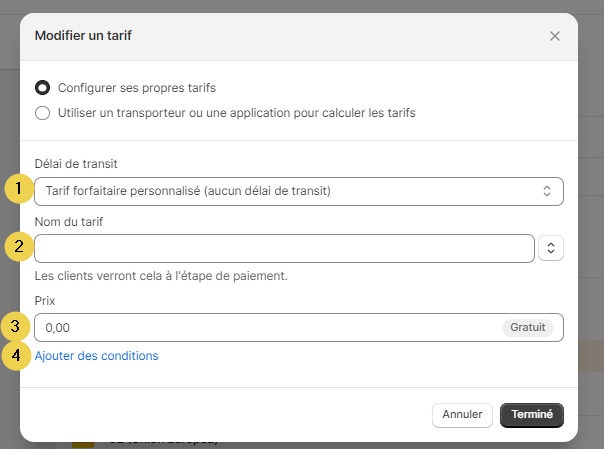Click the Gratuit badge in price field
604x449 pixels.
tap(527, 328)
